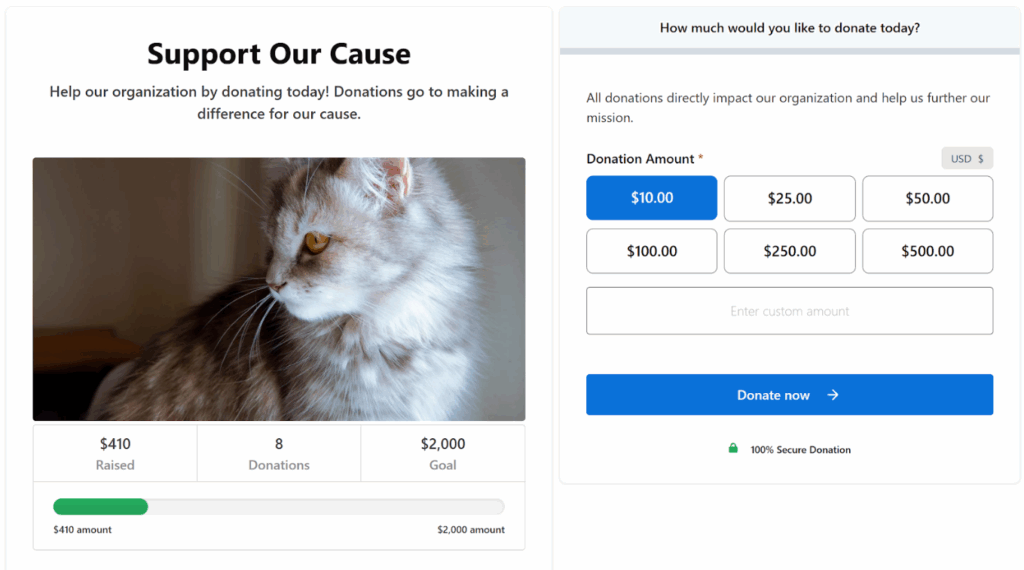Pick the $500.00 donation option
This screenshot has width=1024, height=570.
927,251
